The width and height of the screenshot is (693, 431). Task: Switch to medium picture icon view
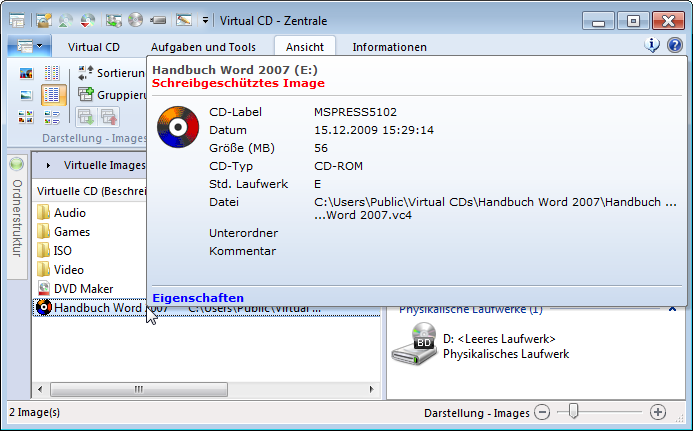[27, 95]
